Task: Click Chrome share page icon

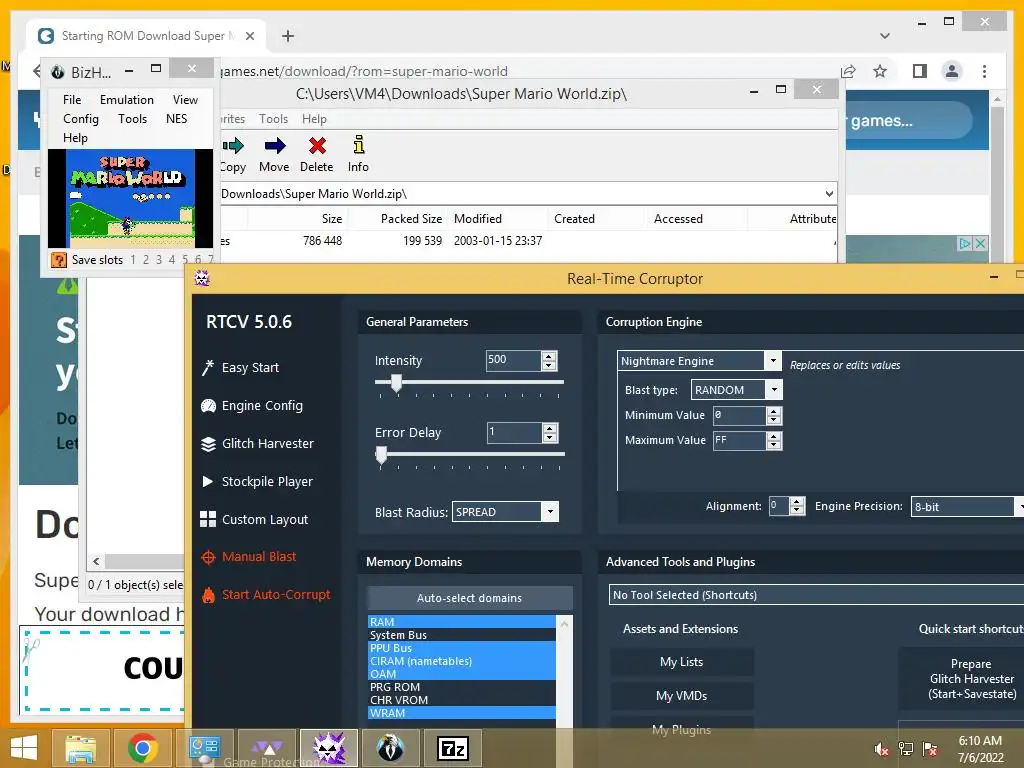Action: pyautogui.click(x=848, y=71)
